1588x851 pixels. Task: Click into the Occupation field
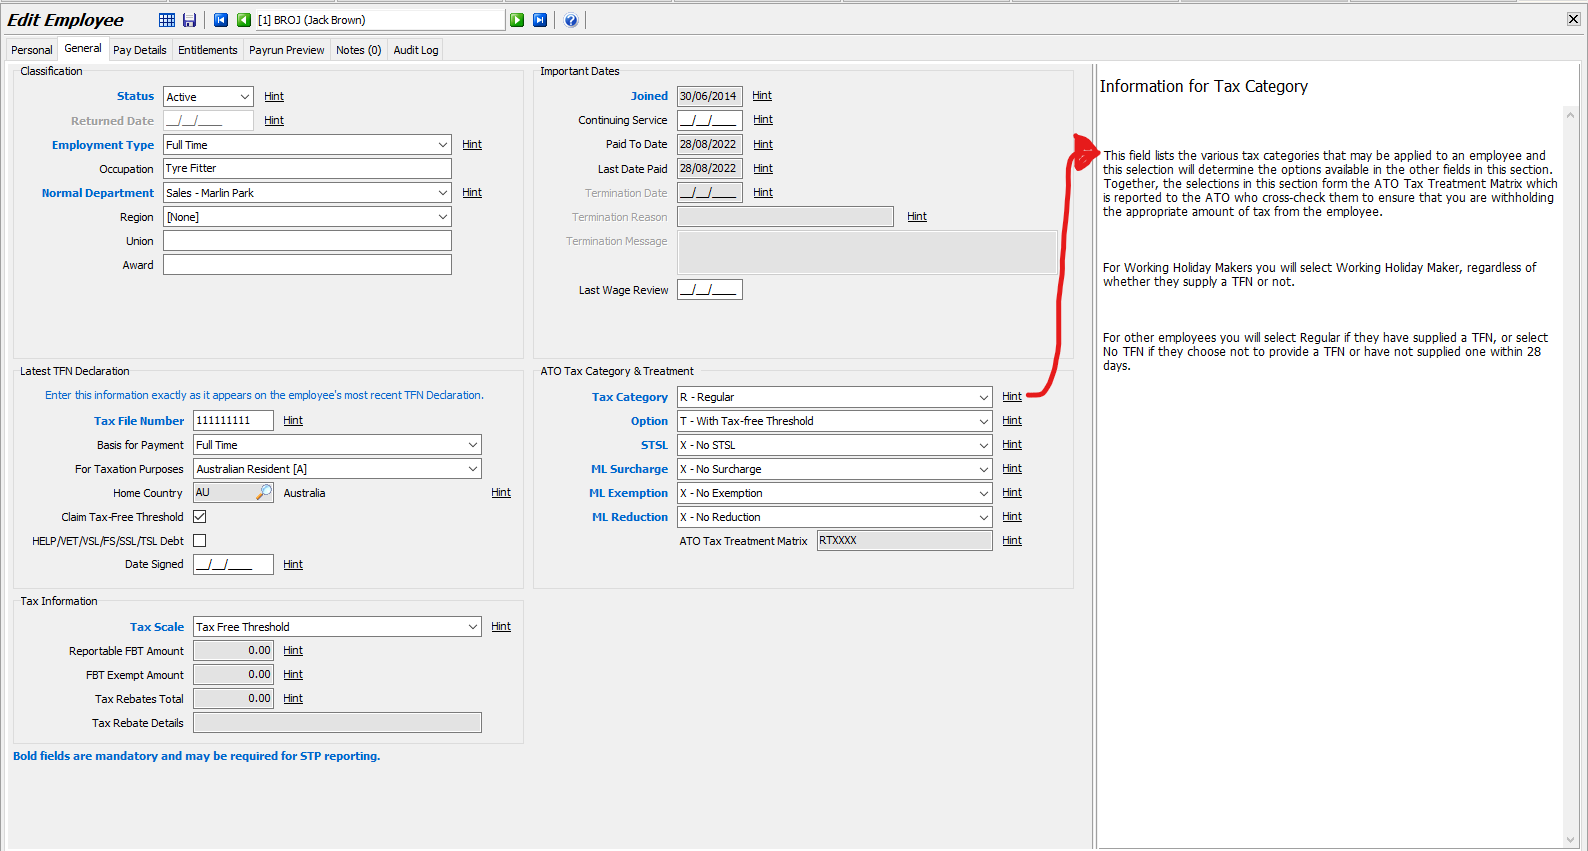tap(308, 169)
